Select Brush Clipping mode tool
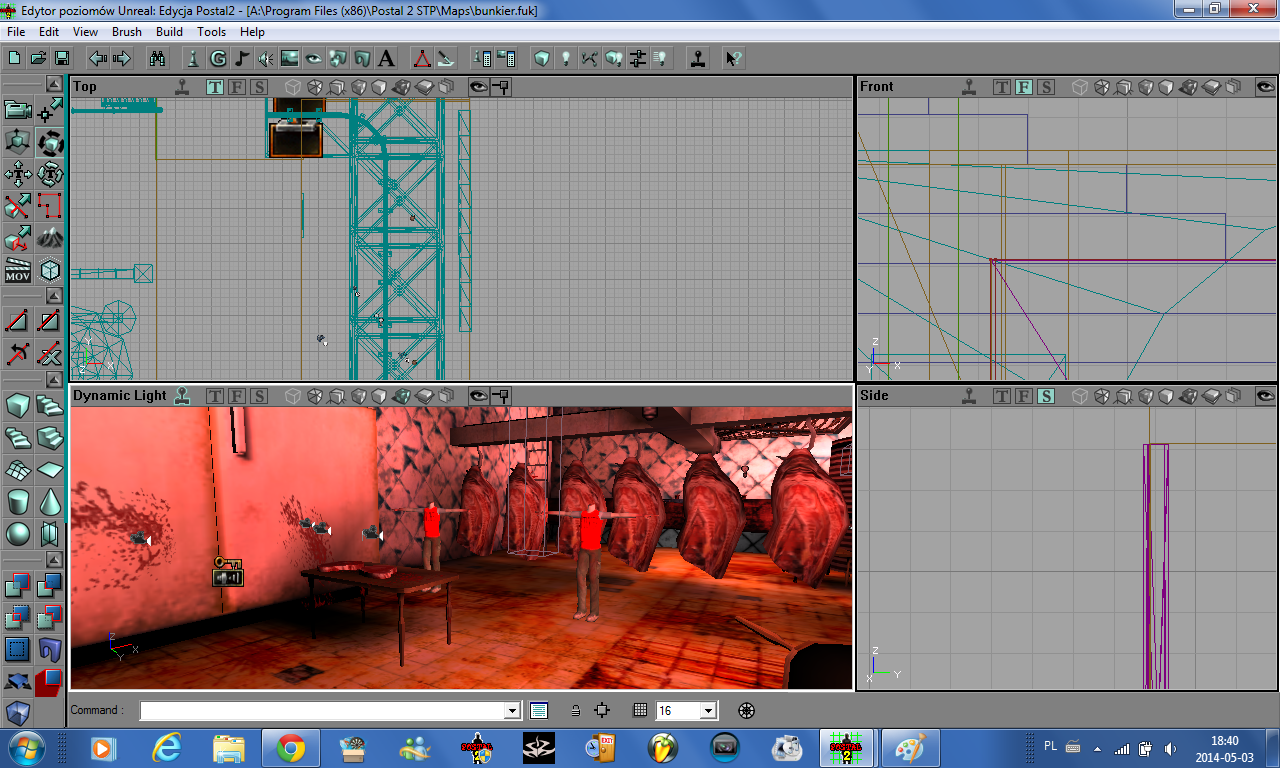Viewport: 1280px width, 768px height. 17,207
